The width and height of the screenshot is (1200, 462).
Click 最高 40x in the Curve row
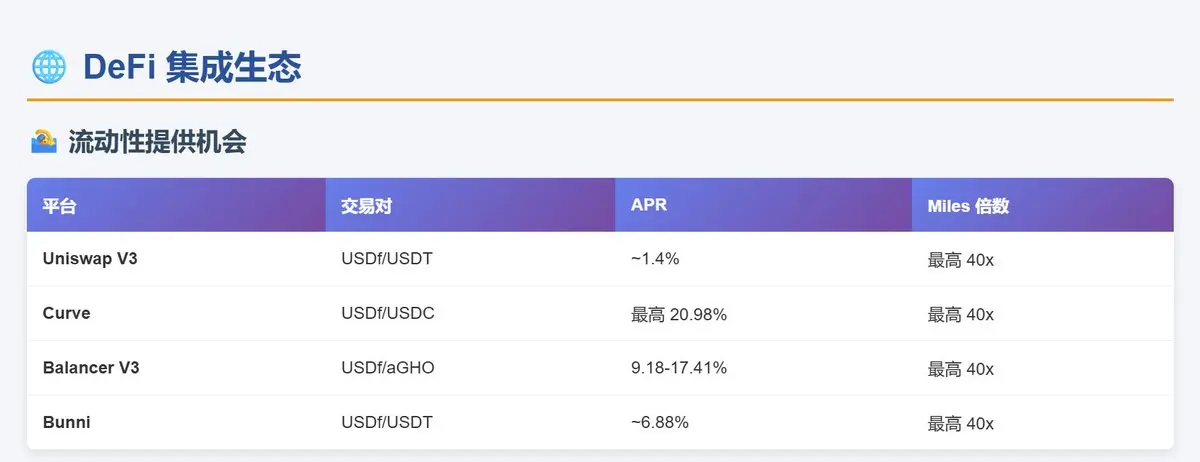pyautogui.click(x=961, y=314)
